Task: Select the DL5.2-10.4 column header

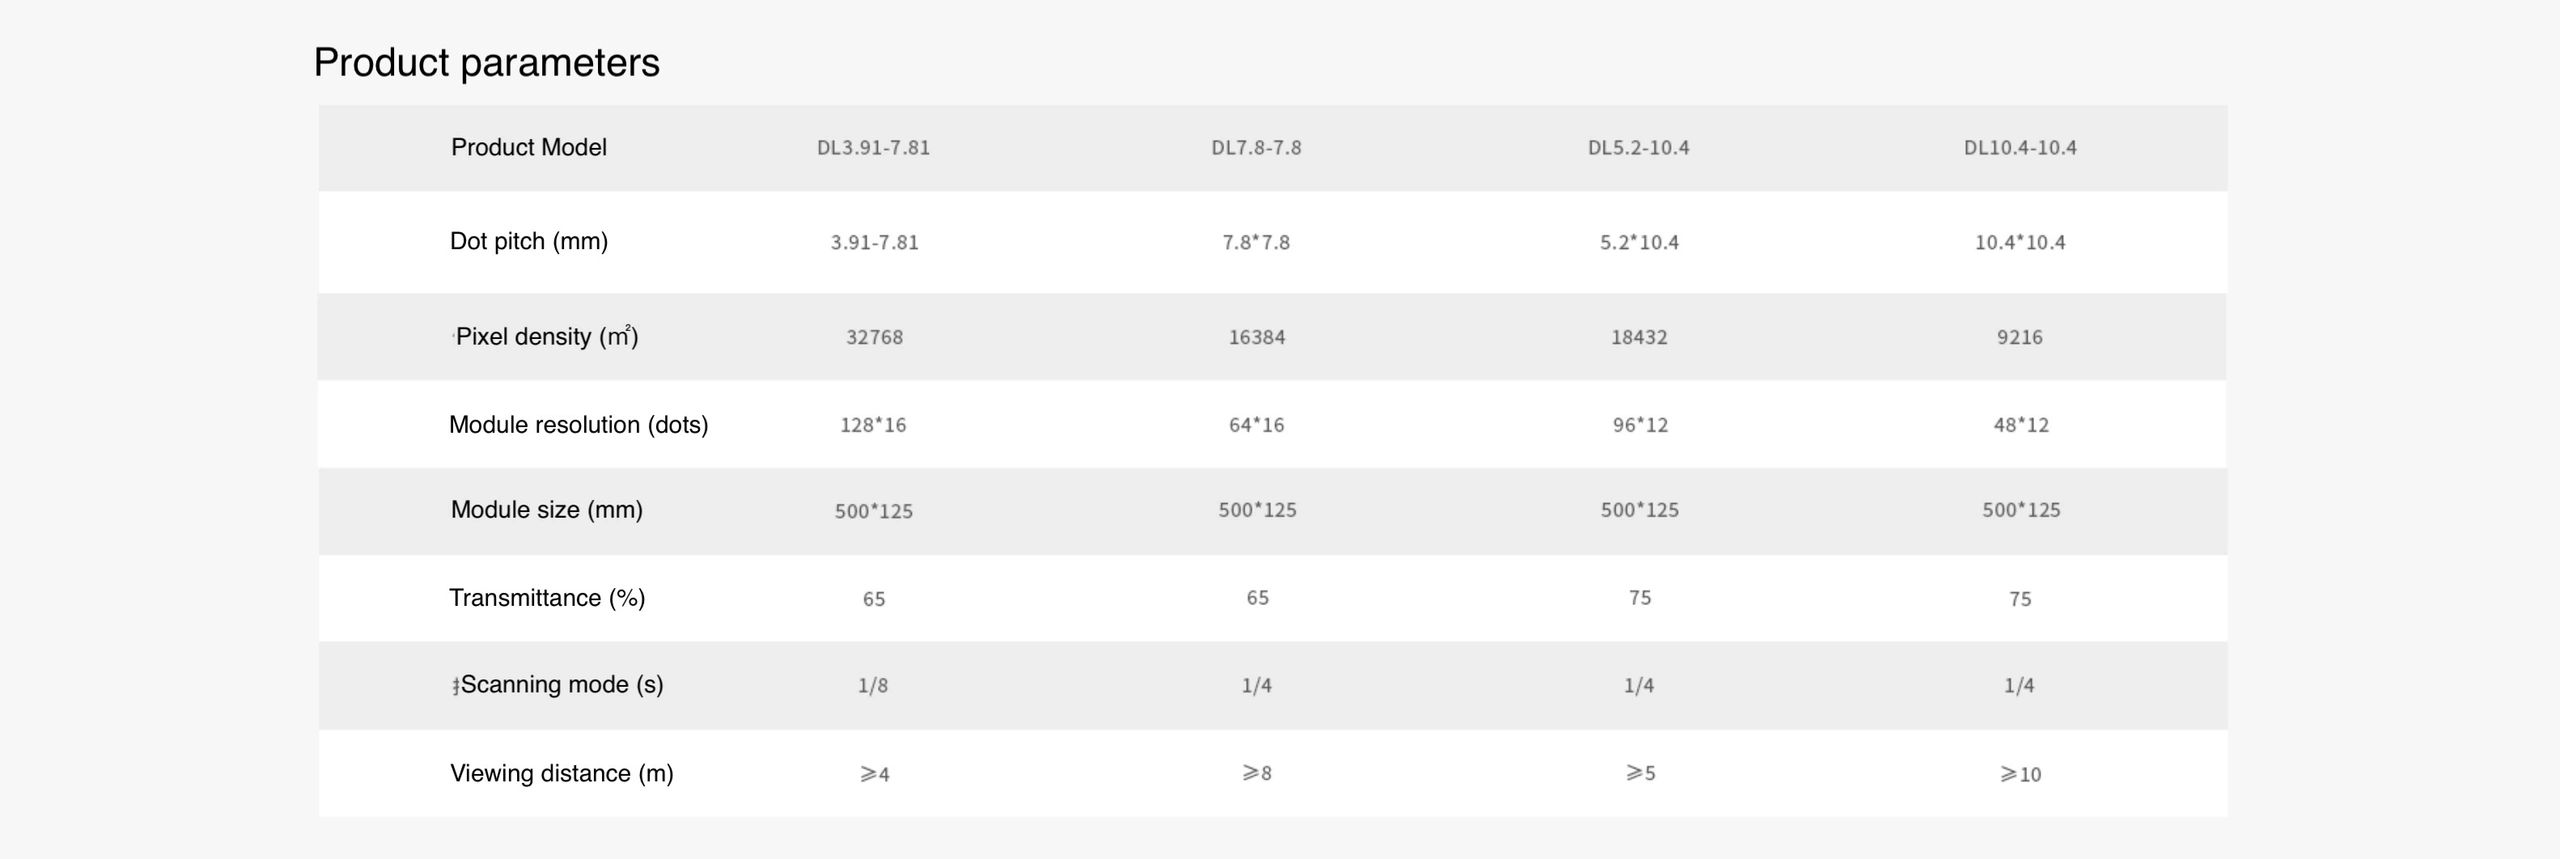Action: [x=1638, y=148]
